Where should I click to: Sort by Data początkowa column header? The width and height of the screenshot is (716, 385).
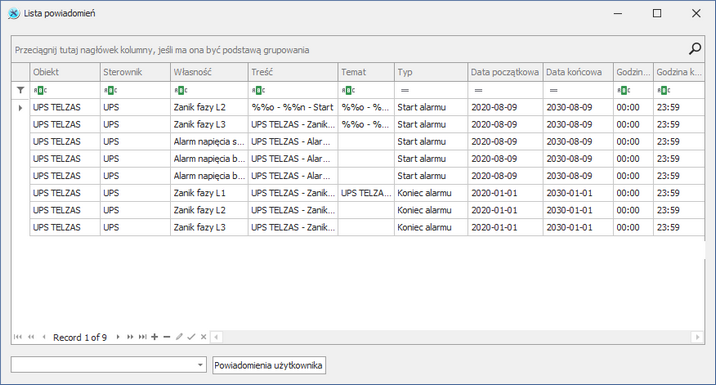click(505, 72)
